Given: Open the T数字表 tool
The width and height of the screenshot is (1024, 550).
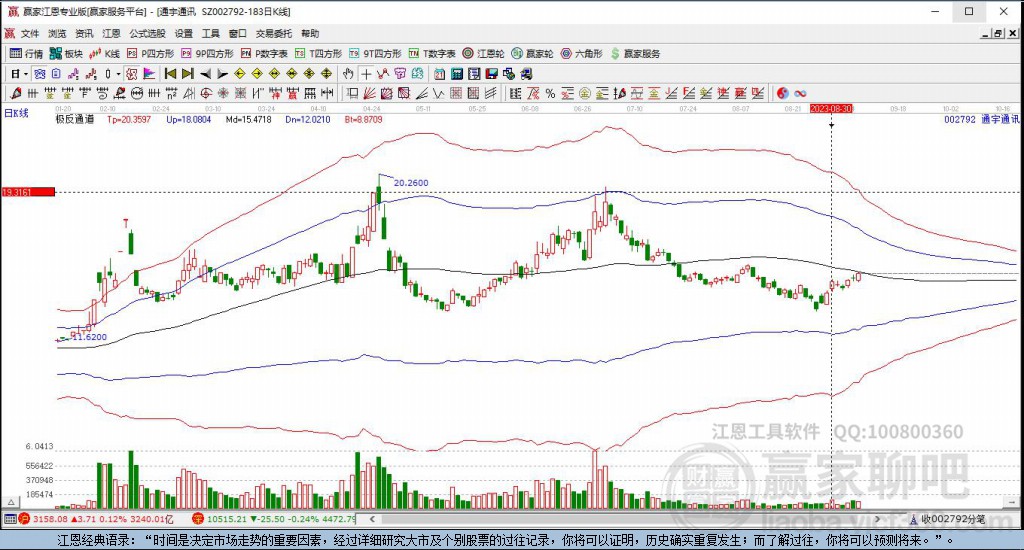Looking at the screenshot, I should click(x=432, y=54).
